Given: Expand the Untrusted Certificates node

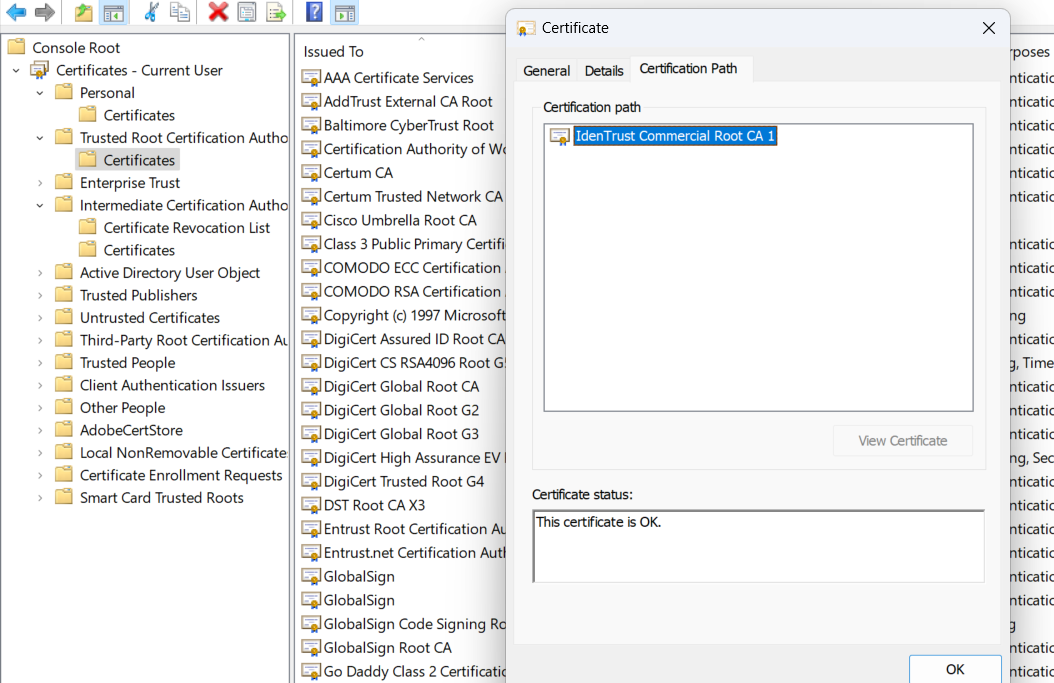Looking at the screenshot, I should [40, 318].
